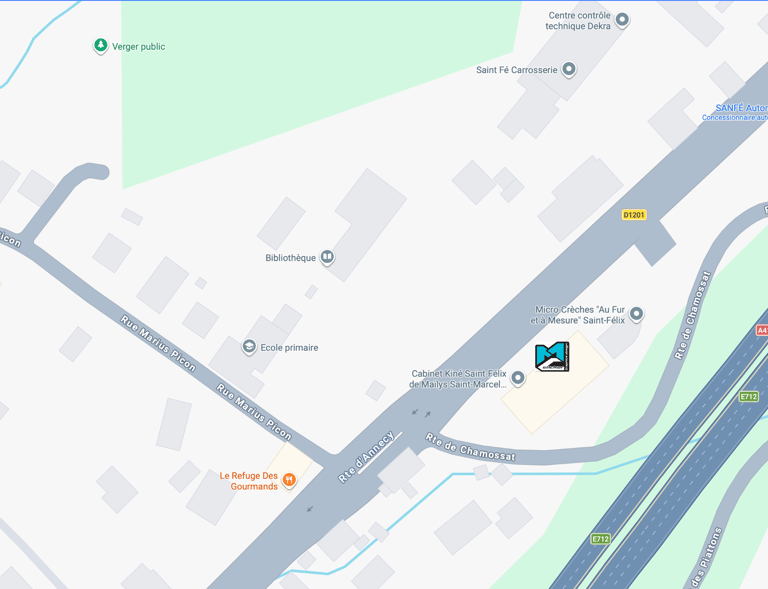Open the SANFÉ Auto concessionnaire label

click(x=735, y=112)
